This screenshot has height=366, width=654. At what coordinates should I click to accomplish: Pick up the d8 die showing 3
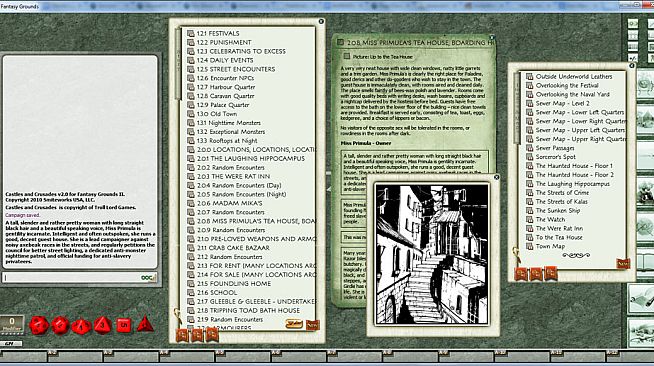tap(103, 326)
